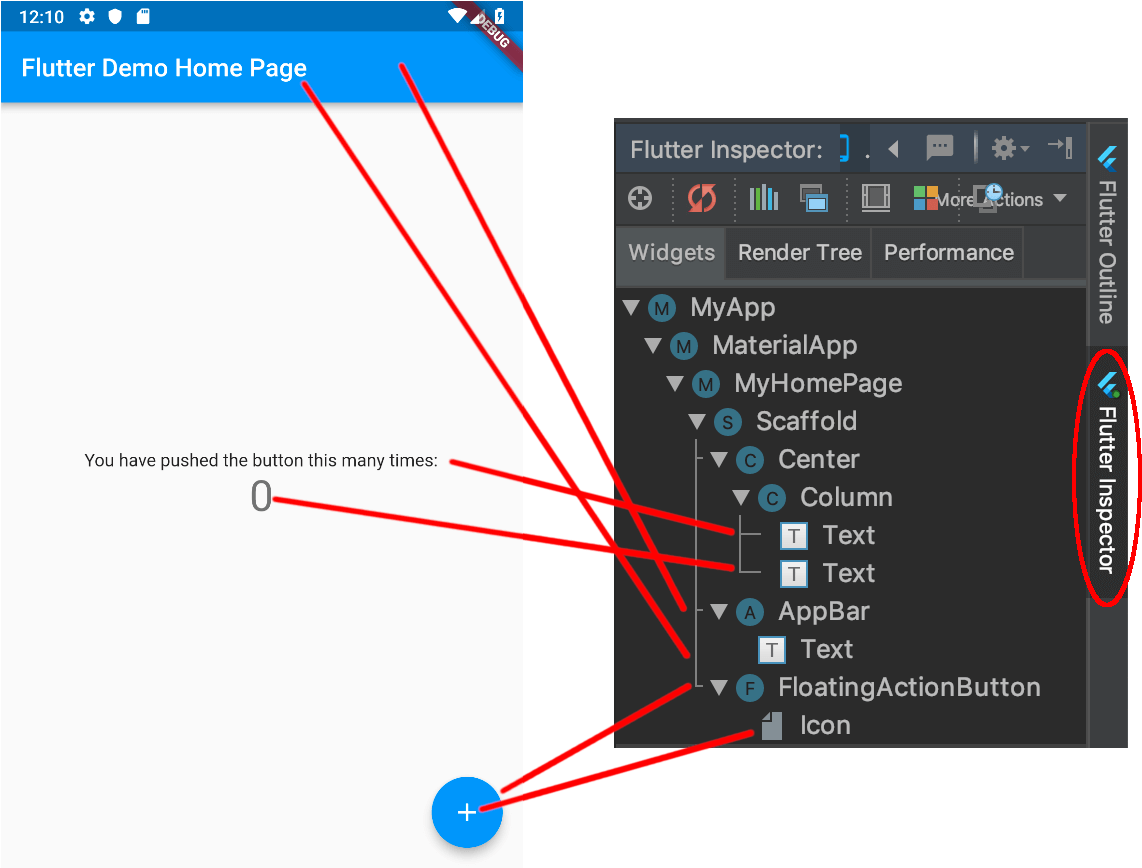Click the battery icon in phone status bar
Image resolution: width=1142 pixels, height=868 pixels.
pos(499,16)
